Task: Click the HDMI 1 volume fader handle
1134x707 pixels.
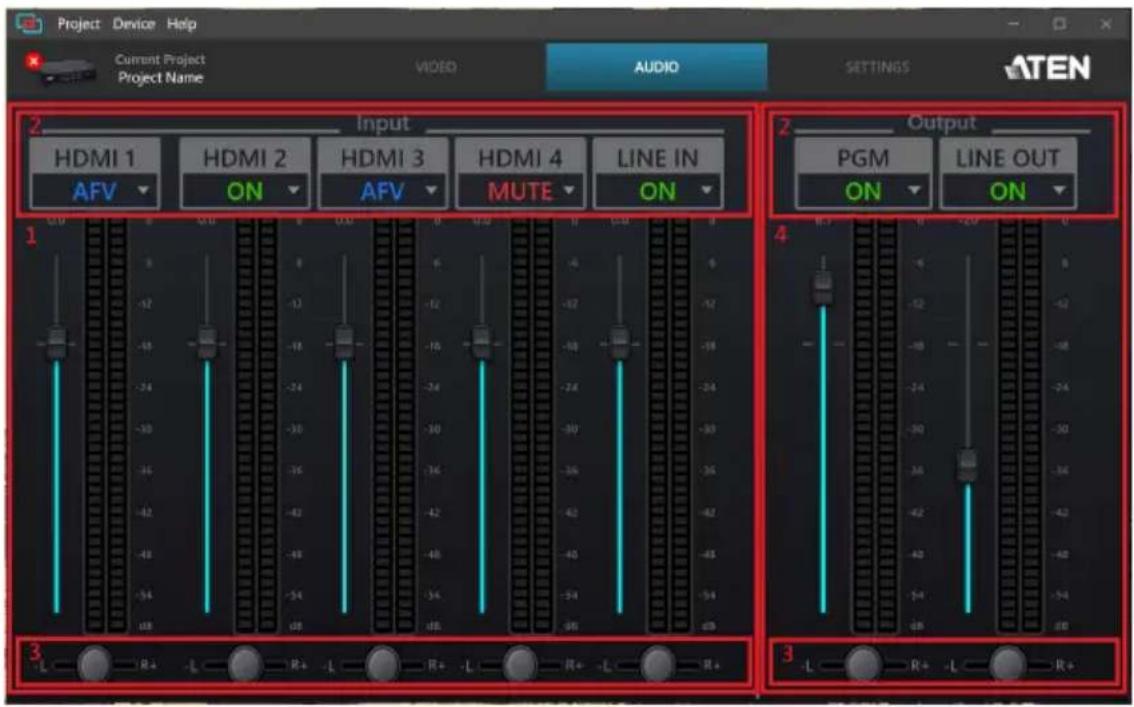Action: [56, 343]
